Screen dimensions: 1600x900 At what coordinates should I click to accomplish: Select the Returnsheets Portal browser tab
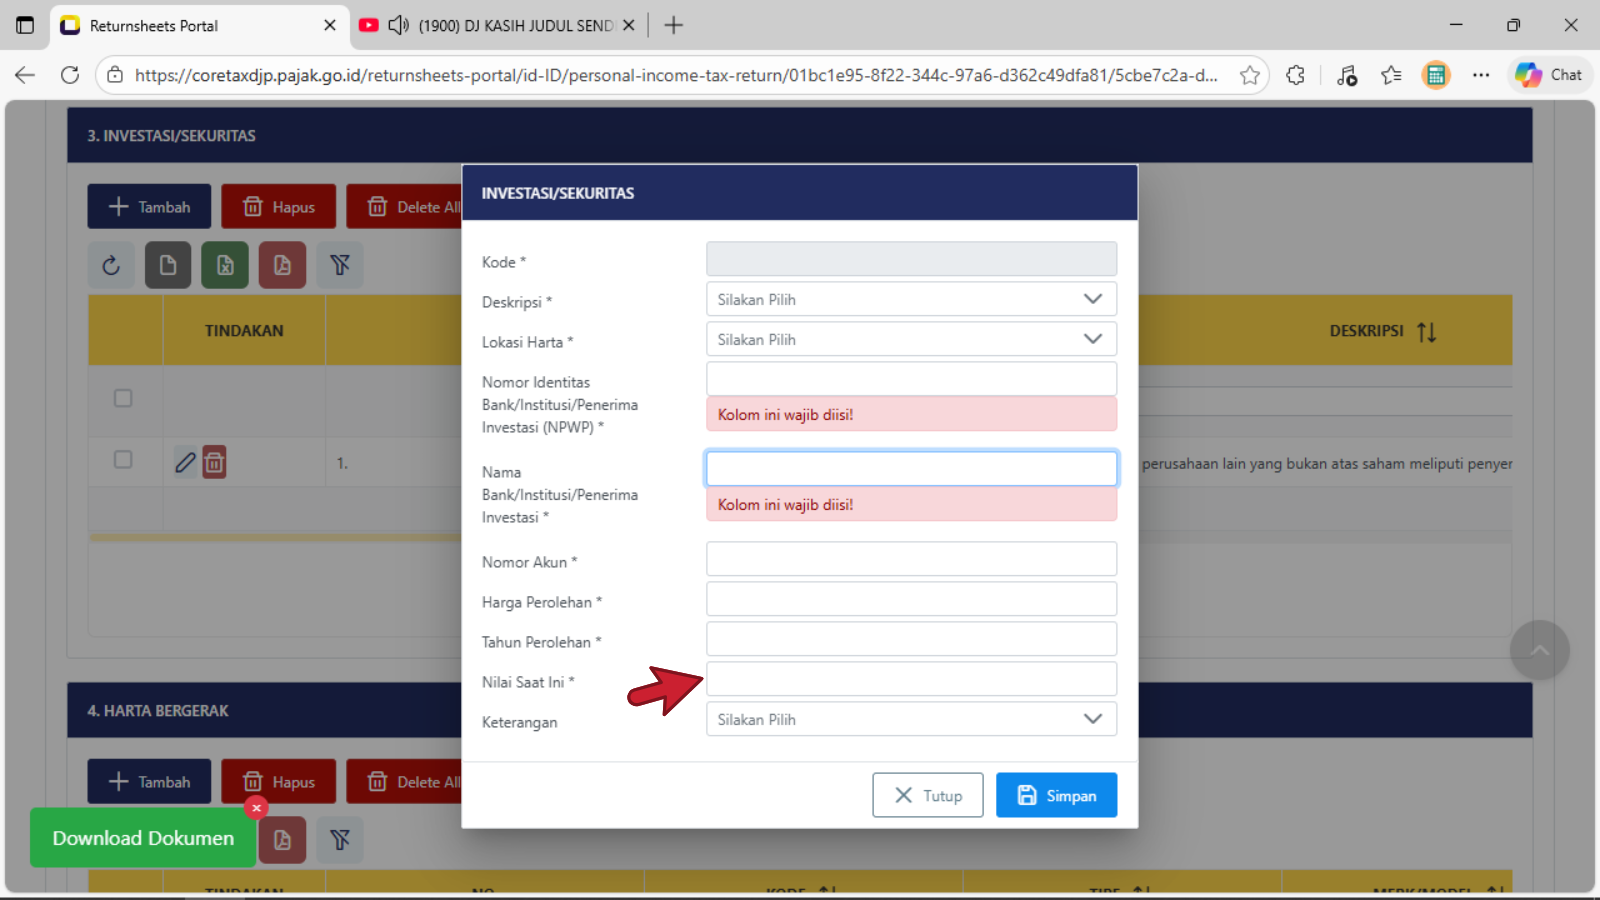pyautogui.click(x=190, y=25)
